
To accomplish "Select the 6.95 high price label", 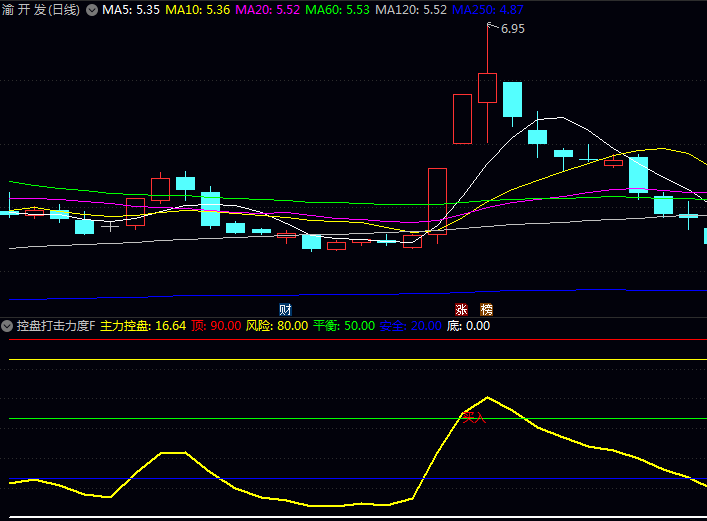I will [512, 29].
